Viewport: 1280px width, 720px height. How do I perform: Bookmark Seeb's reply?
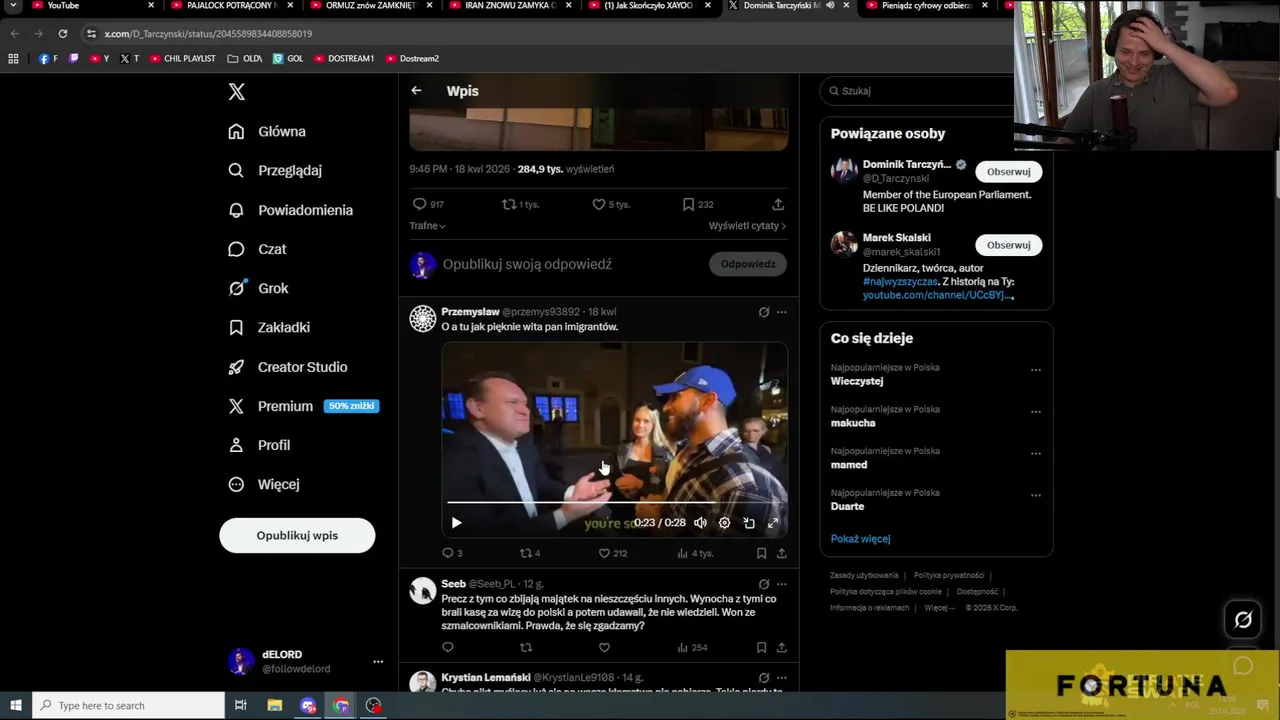761,647
